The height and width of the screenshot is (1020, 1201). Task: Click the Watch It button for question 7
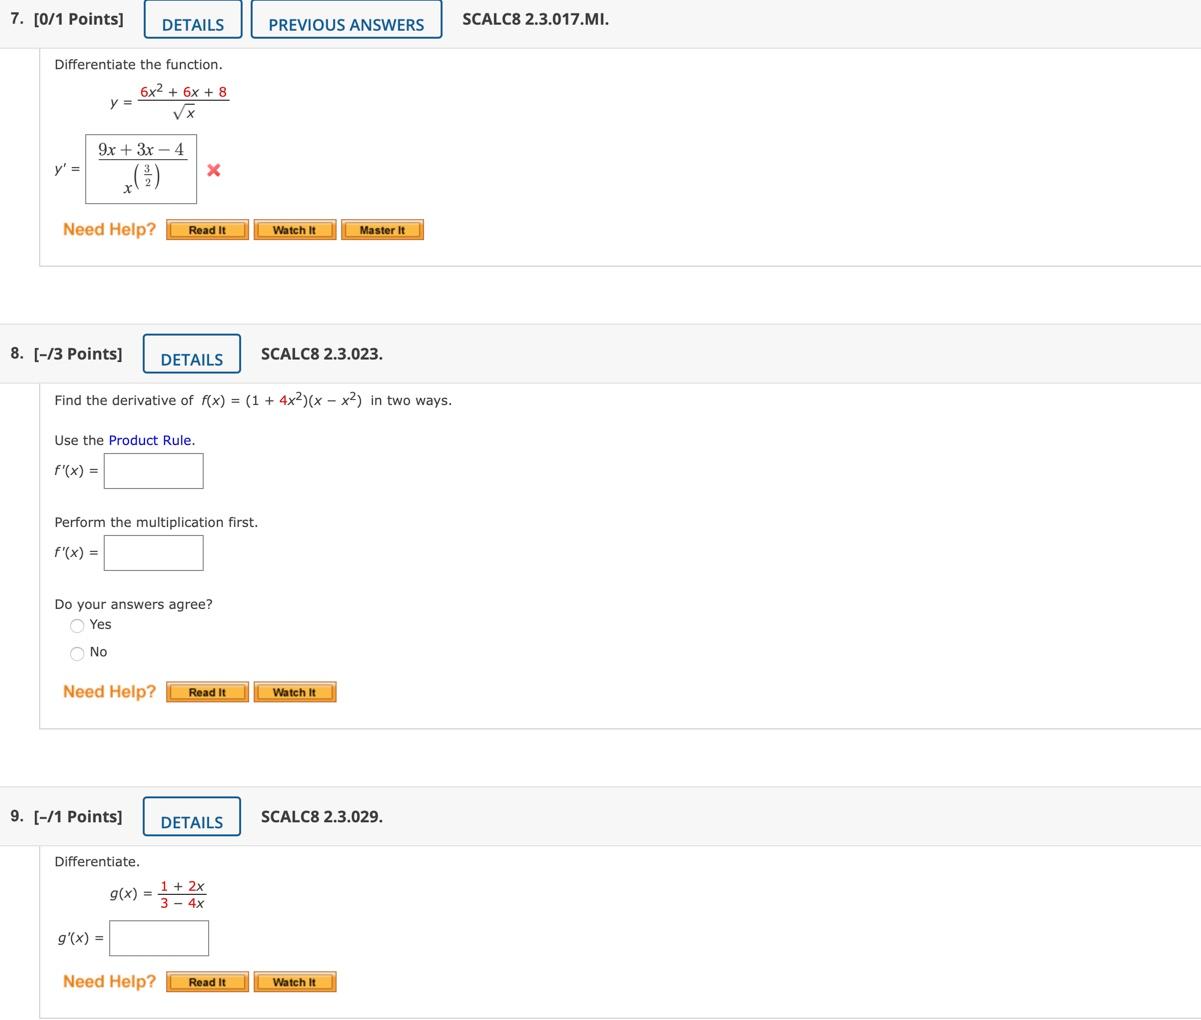(x=293, y=229)
